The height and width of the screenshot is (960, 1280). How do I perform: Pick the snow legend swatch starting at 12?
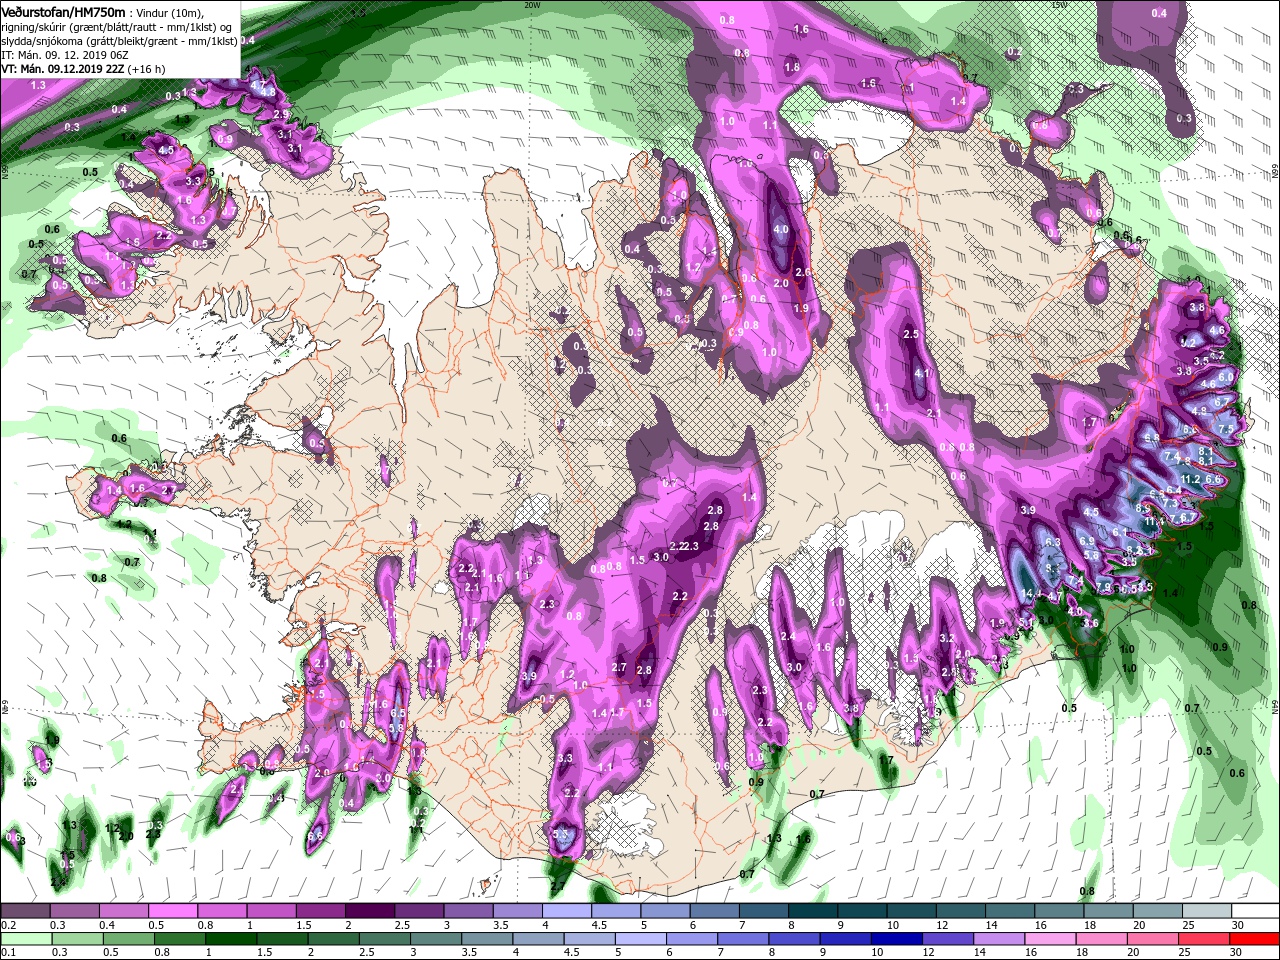tap(960, 911)
